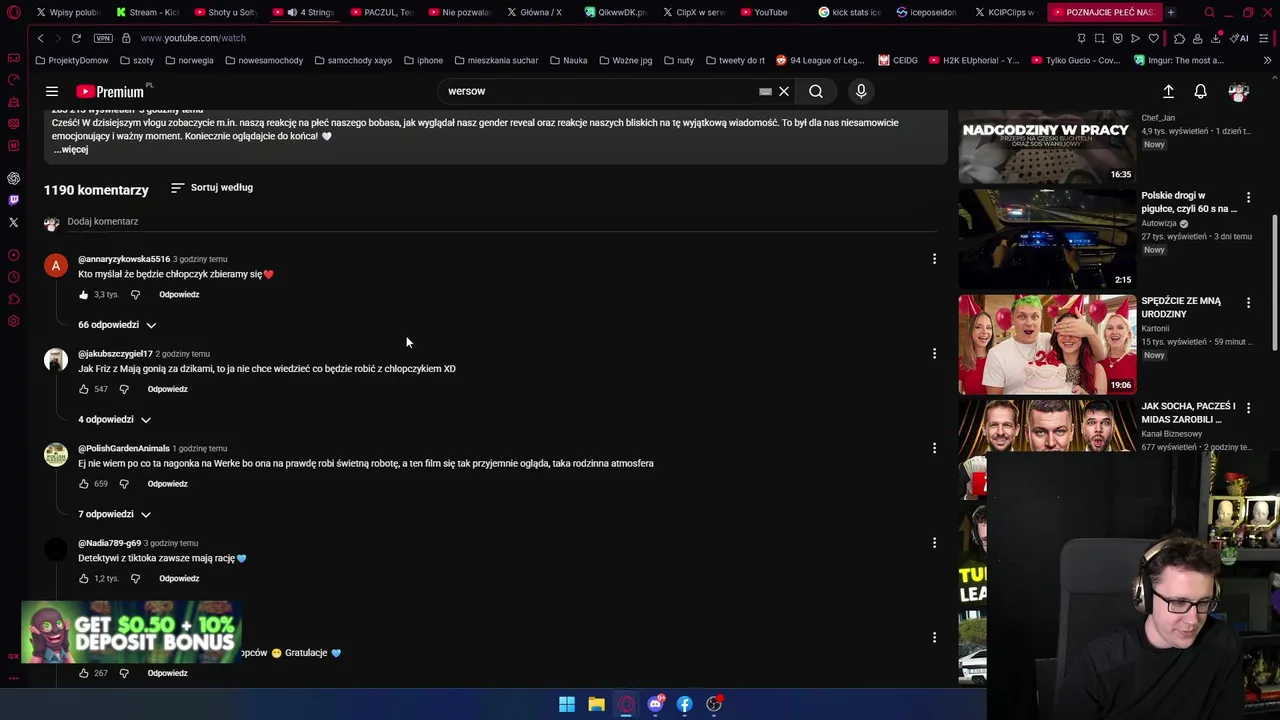Open Discord from the taskbar
This screenshot has width=1280, height=720.
[x=655, y=704]
